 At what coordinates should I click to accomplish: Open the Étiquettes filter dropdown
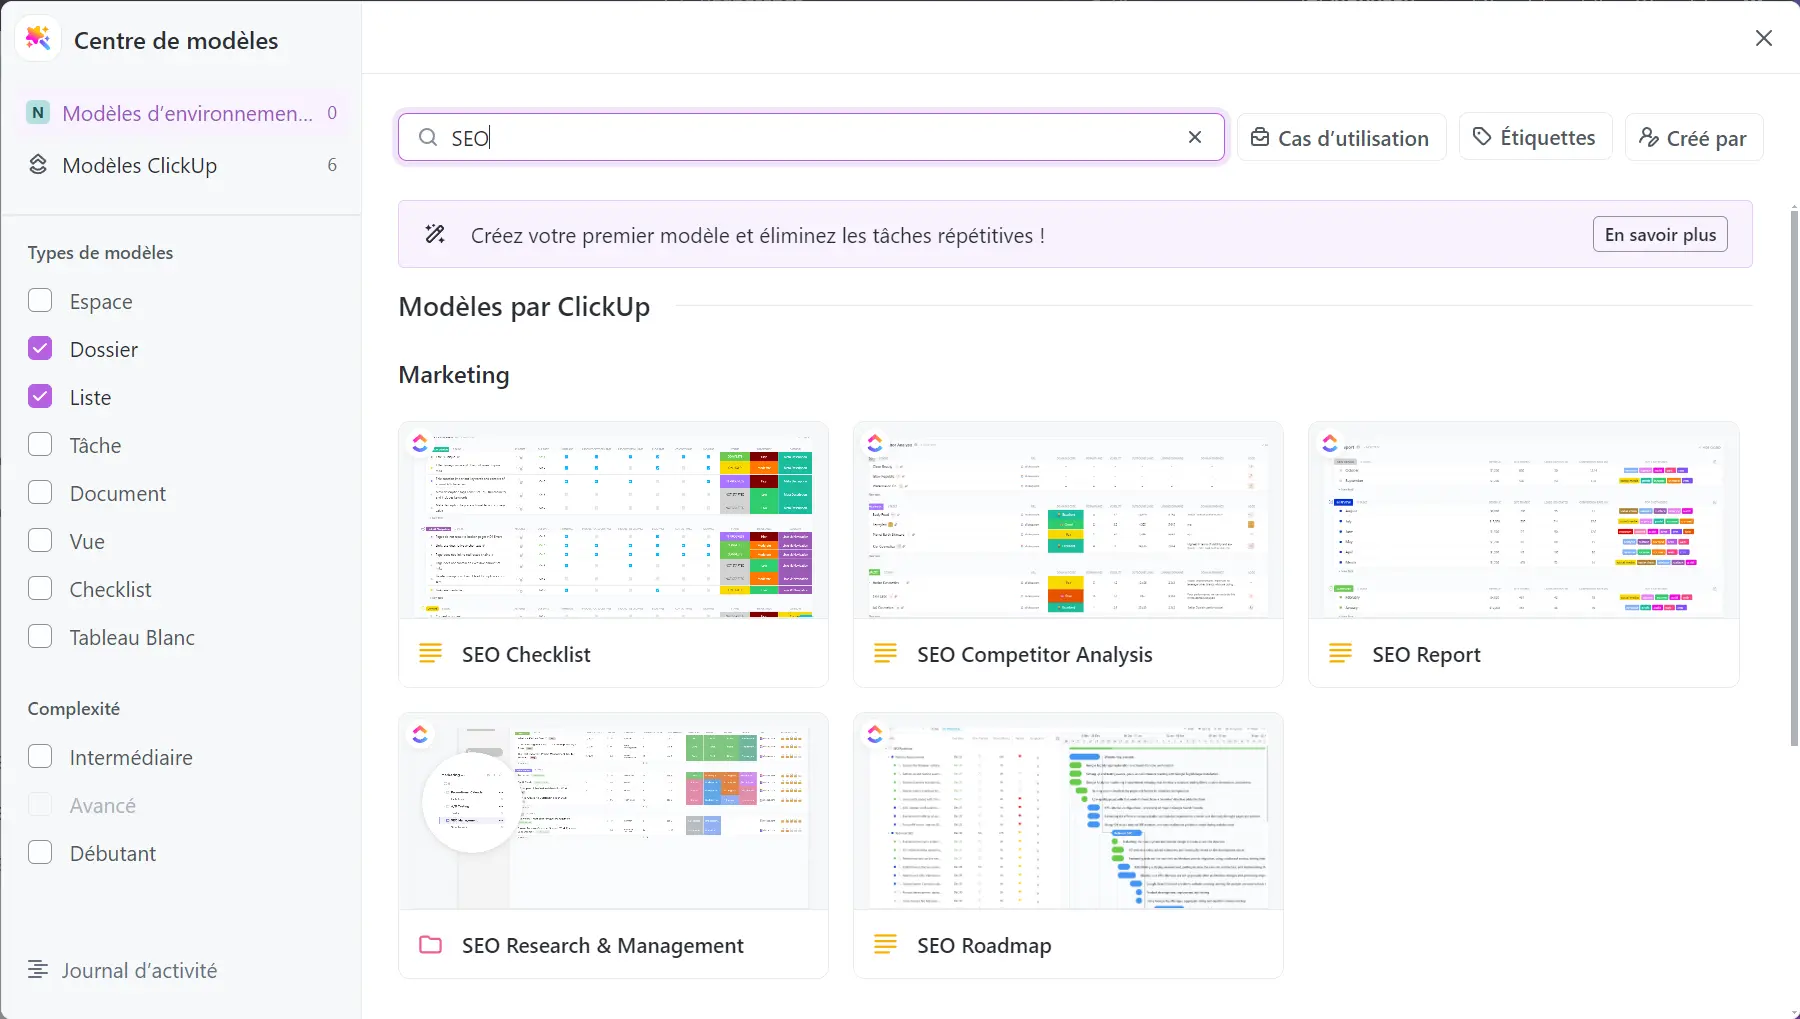click(1535, 137)
